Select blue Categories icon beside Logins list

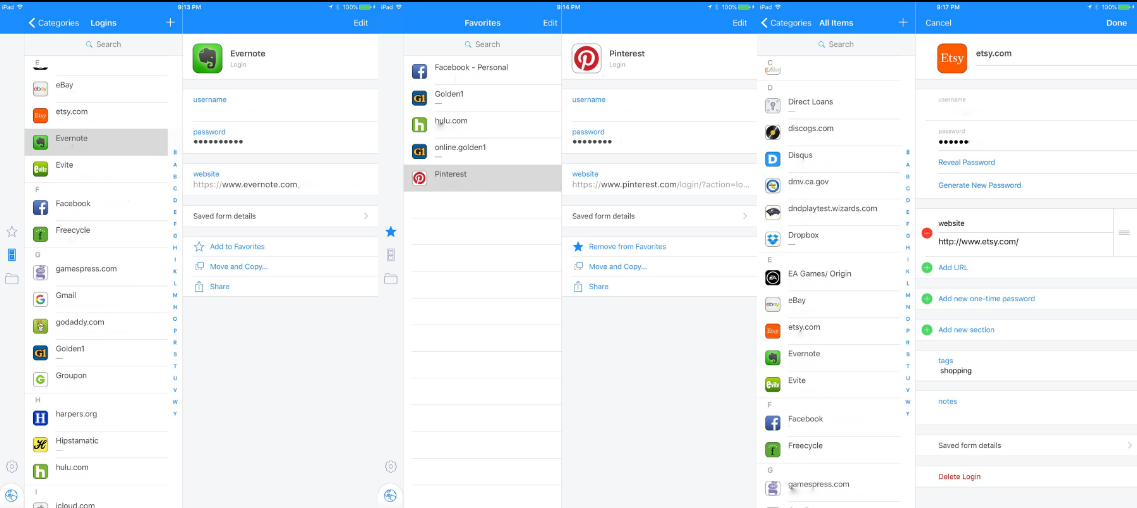12,254
